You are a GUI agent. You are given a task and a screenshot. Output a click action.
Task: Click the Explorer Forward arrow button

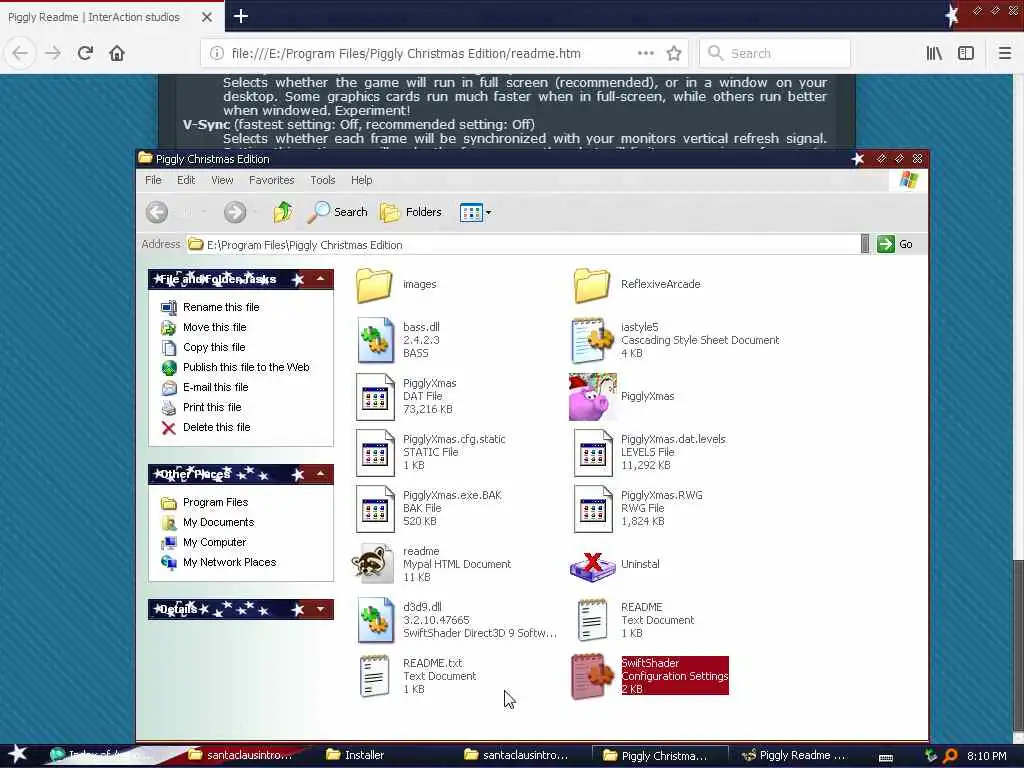(235, 212)
